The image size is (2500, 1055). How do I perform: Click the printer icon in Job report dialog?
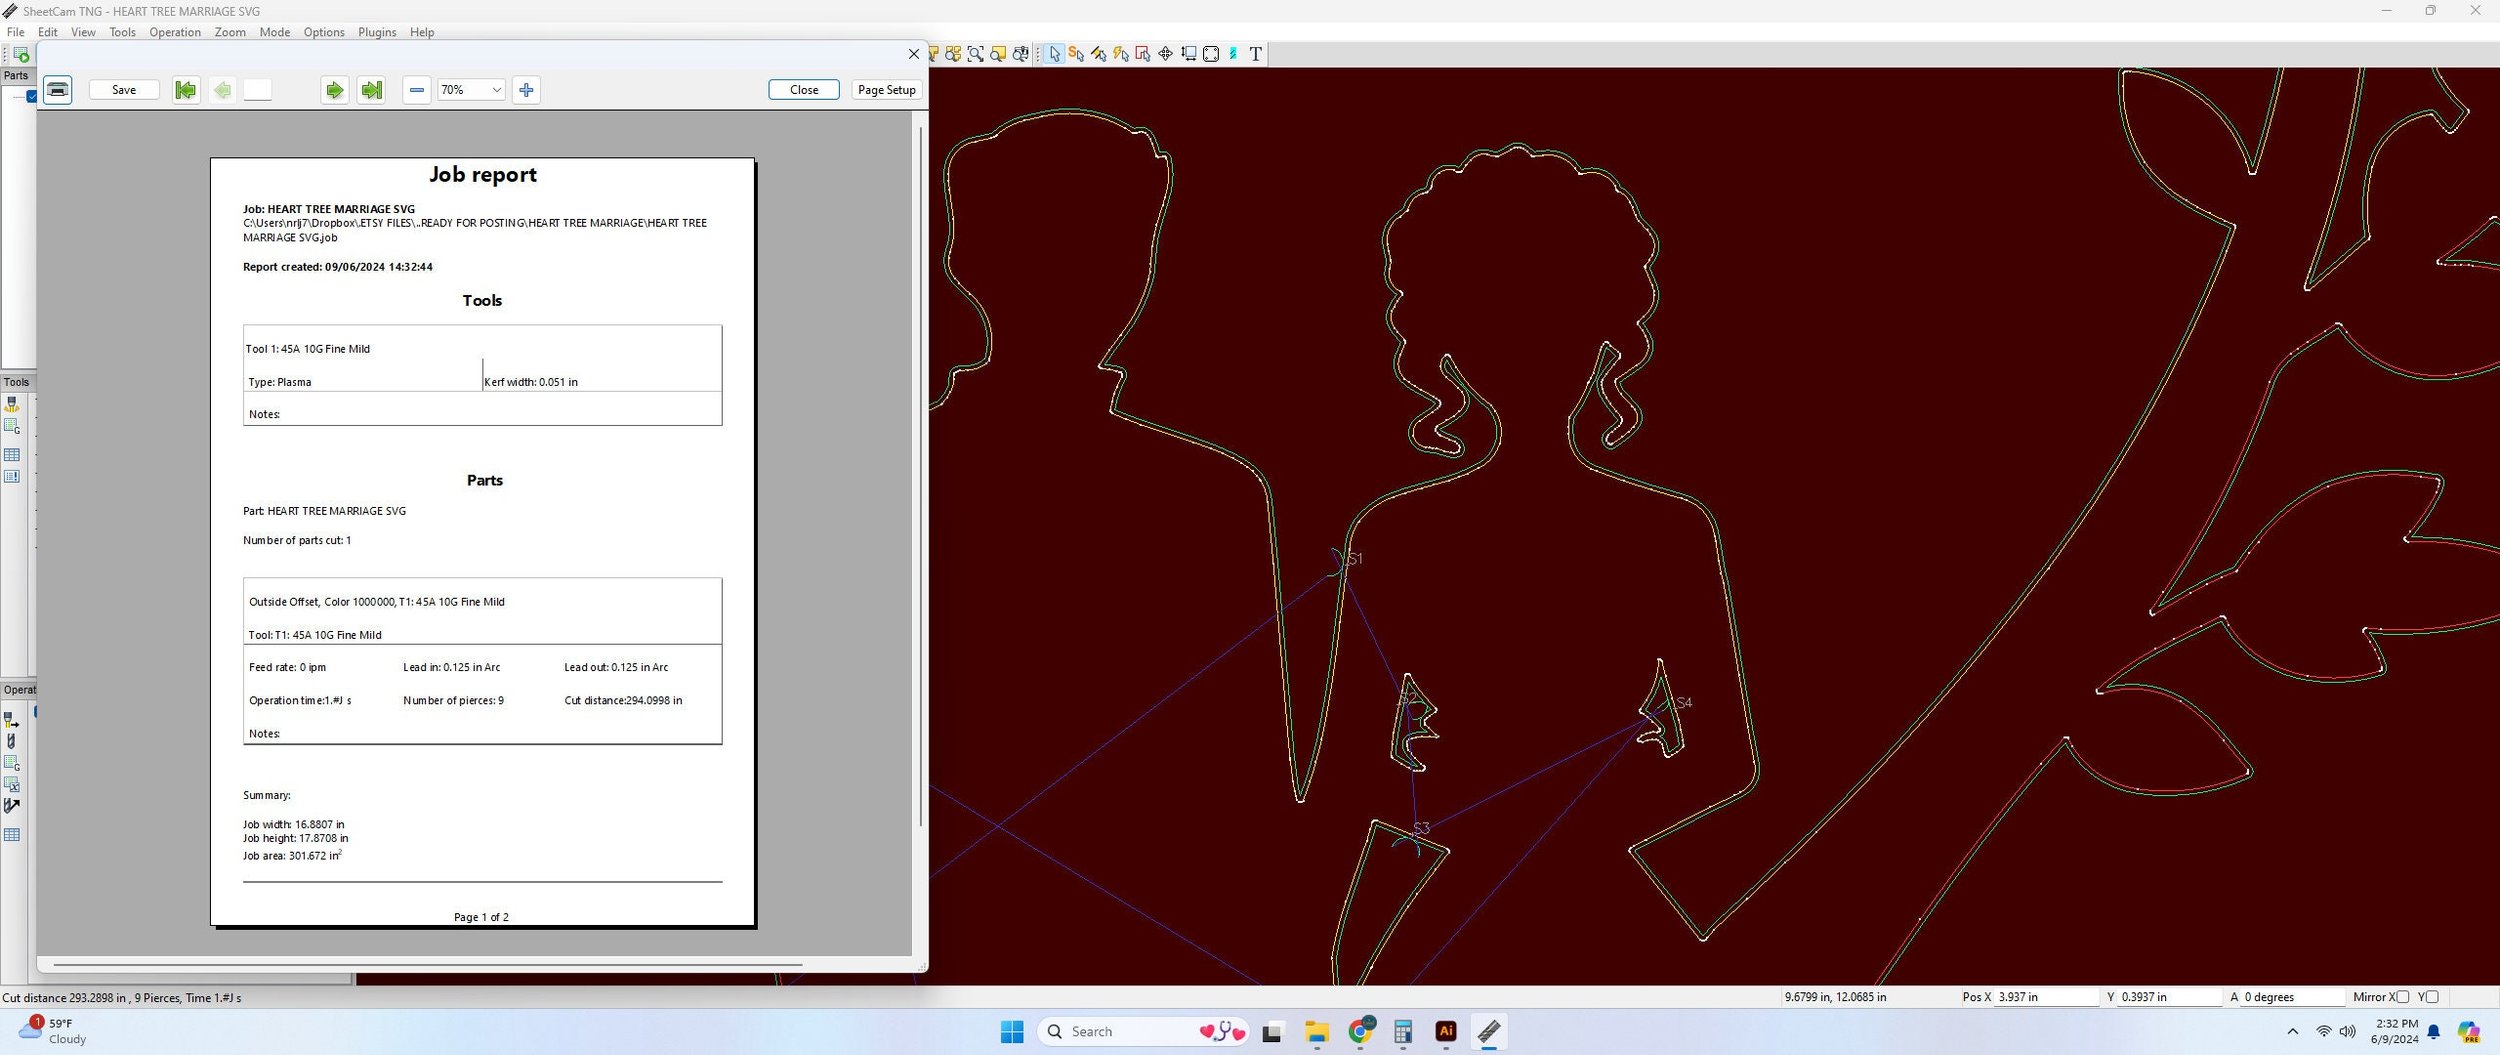point(58,90)
